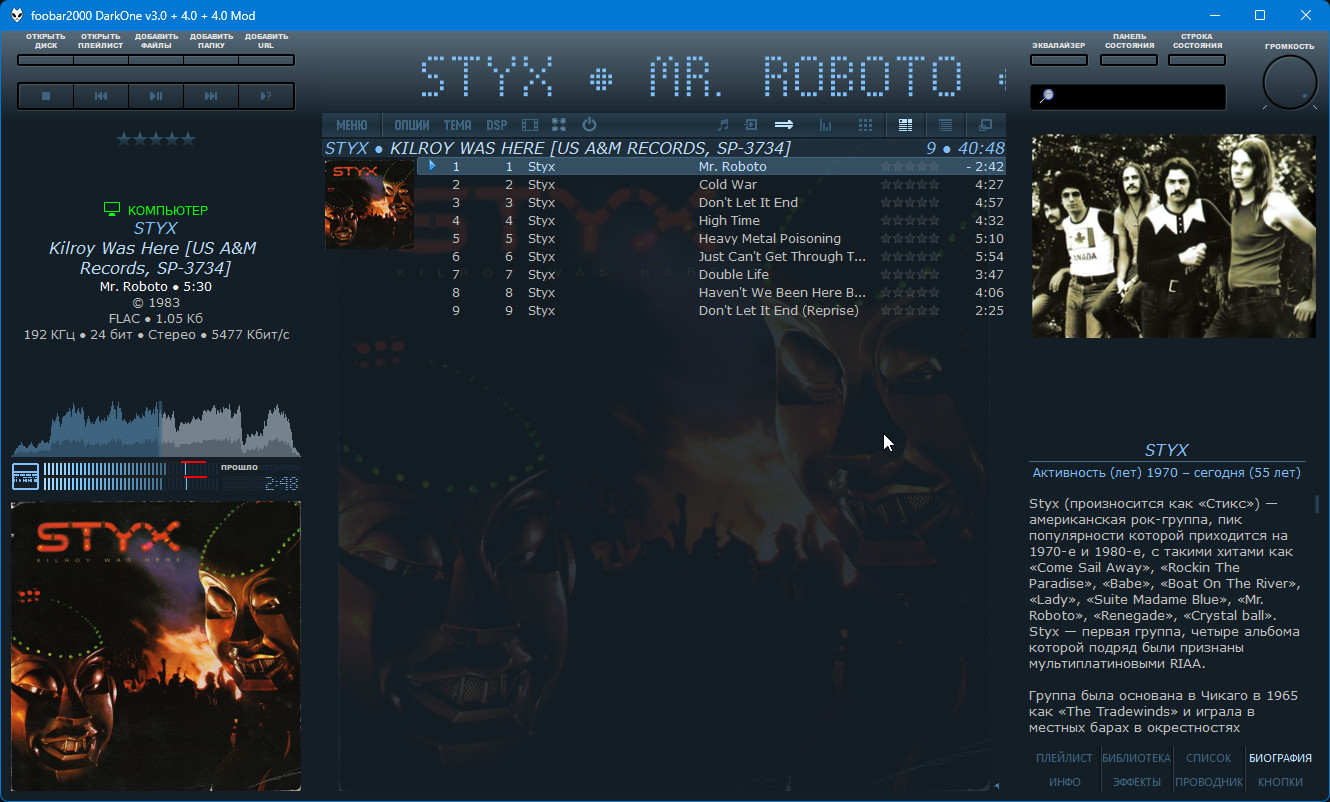Toggle the Эквалайзер button

pos(1058,60)
